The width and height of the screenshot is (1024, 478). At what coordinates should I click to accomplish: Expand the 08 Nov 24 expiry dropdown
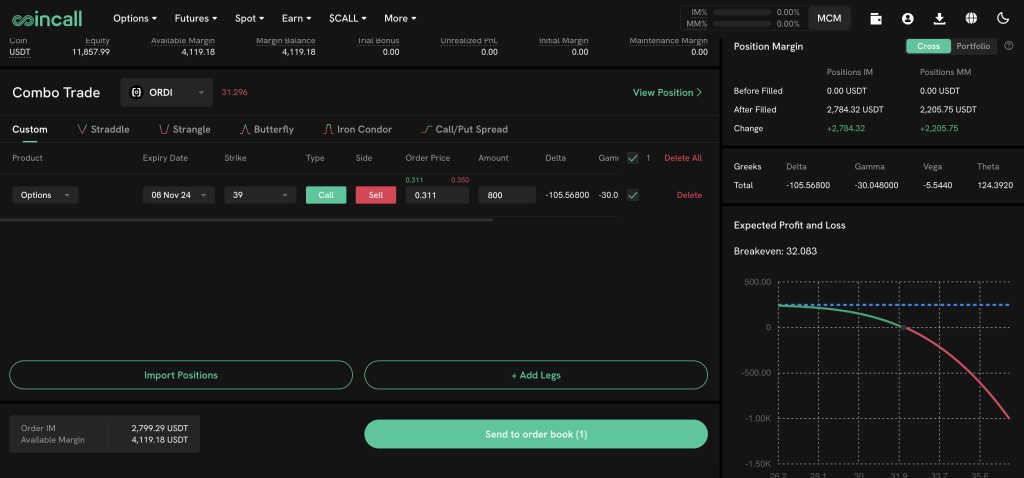pos(178,196)
